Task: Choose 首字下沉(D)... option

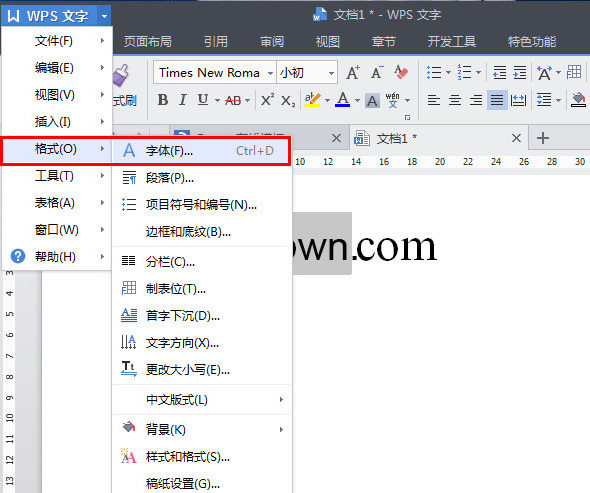Action: (202, 316)
